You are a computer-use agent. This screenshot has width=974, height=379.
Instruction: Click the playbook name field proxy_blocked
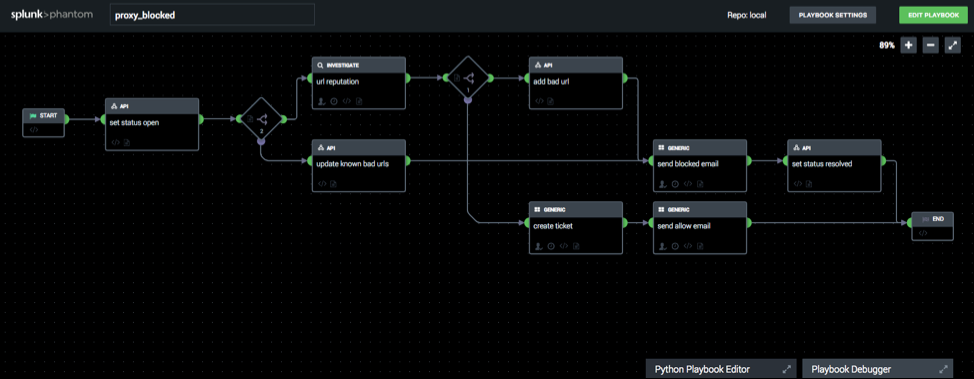(212, 15)
